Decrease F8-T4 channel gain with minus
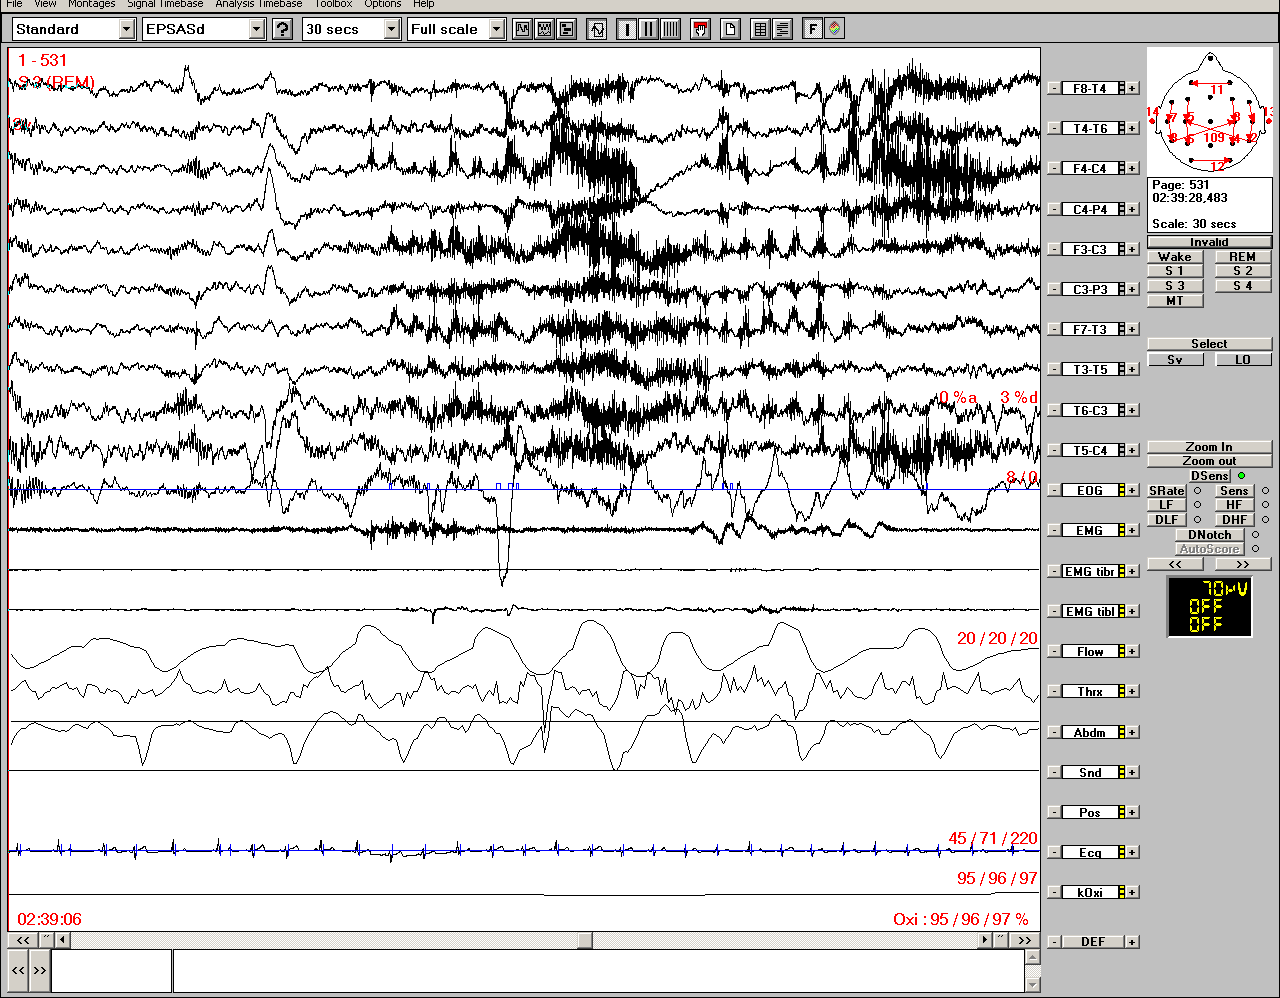Screen dimensions: 1280x998 (1053, 89)
